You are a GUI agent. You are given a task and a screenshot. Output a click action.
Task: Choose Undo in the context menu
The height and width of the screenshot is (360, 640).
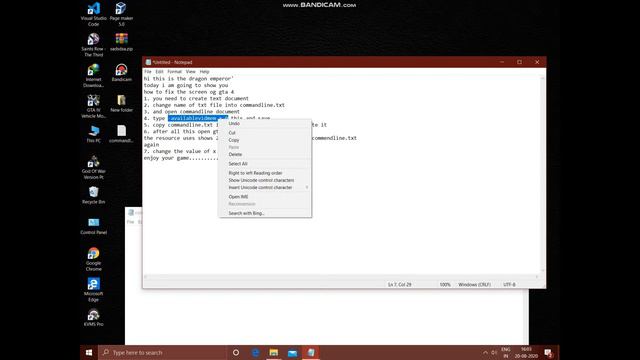click(264, 123)
